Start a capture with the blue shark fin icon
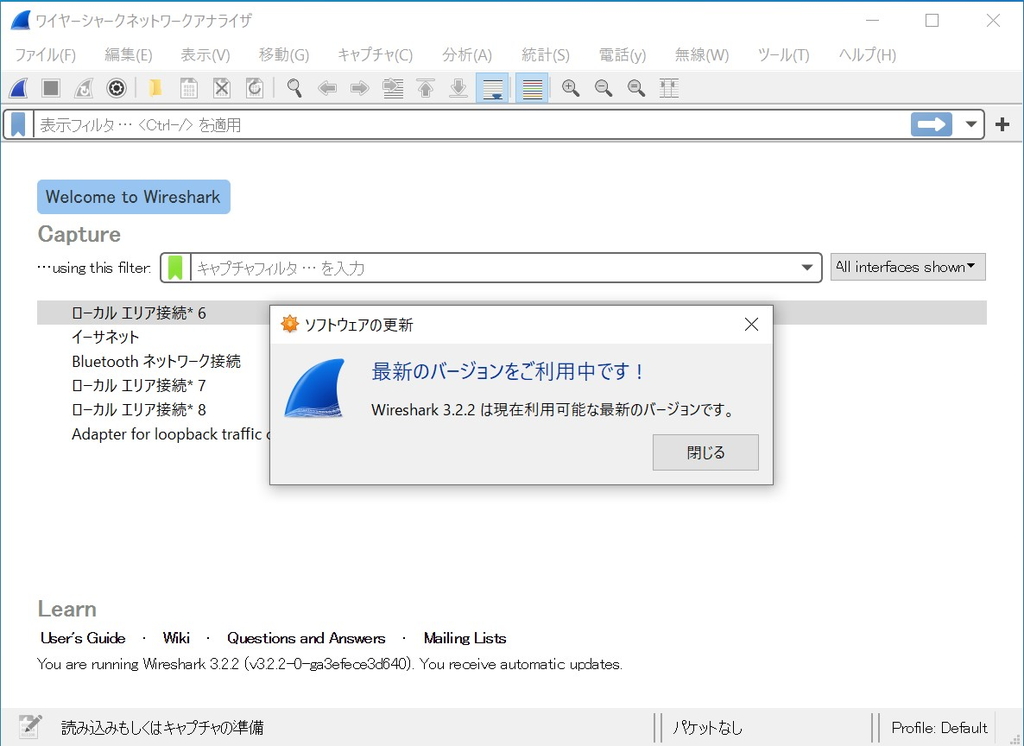 click(18, 88)
